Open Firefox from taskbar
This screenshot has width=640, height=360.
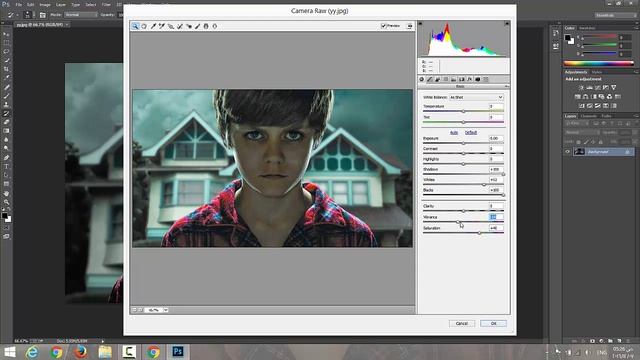(80, 352)
